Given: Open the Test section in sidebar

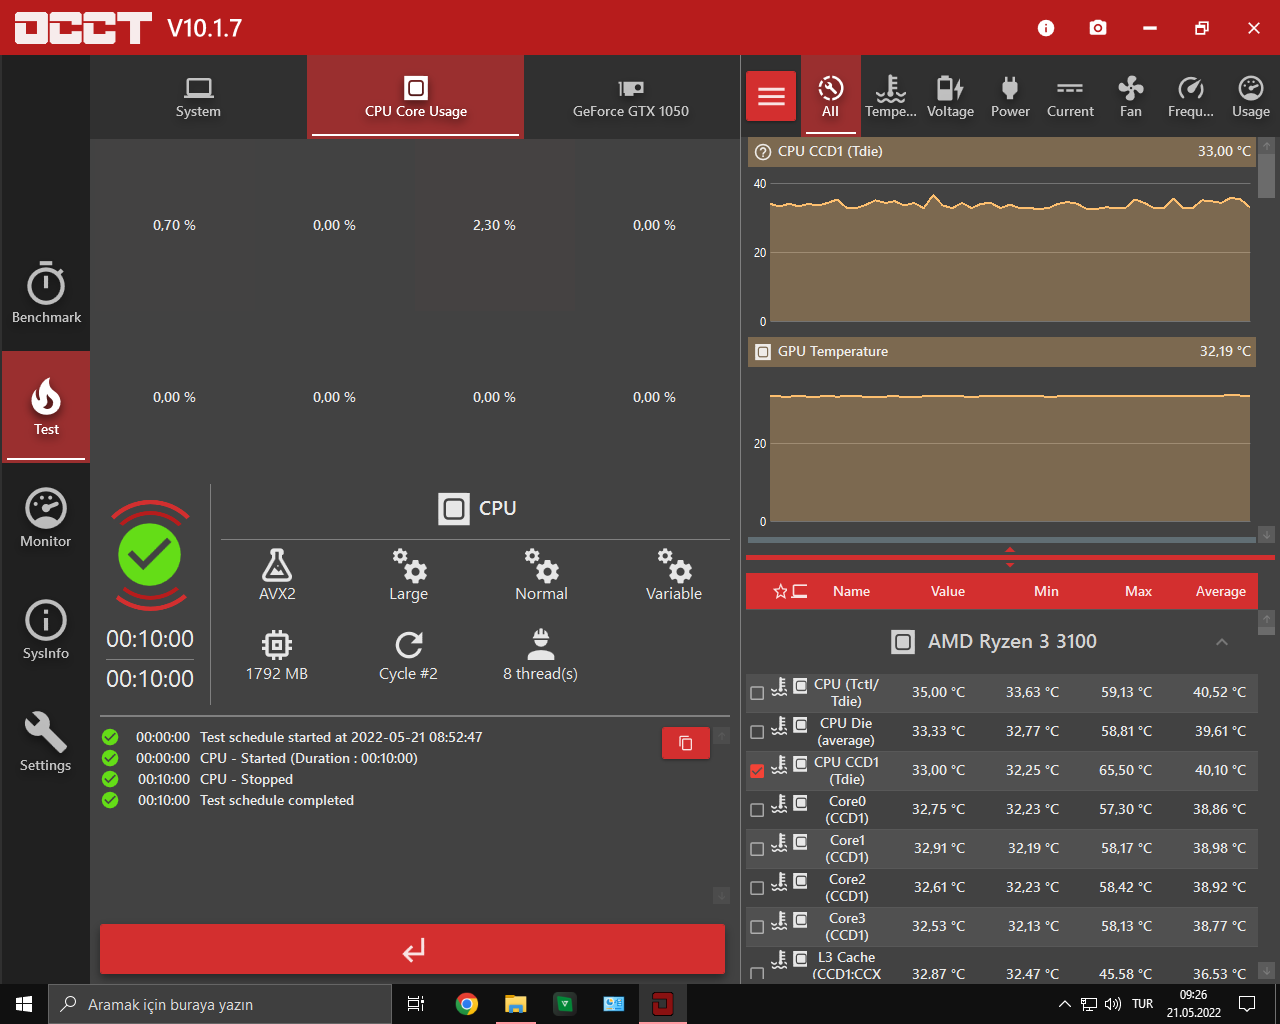Looking at the screenshot, I should tap(46, 407).
